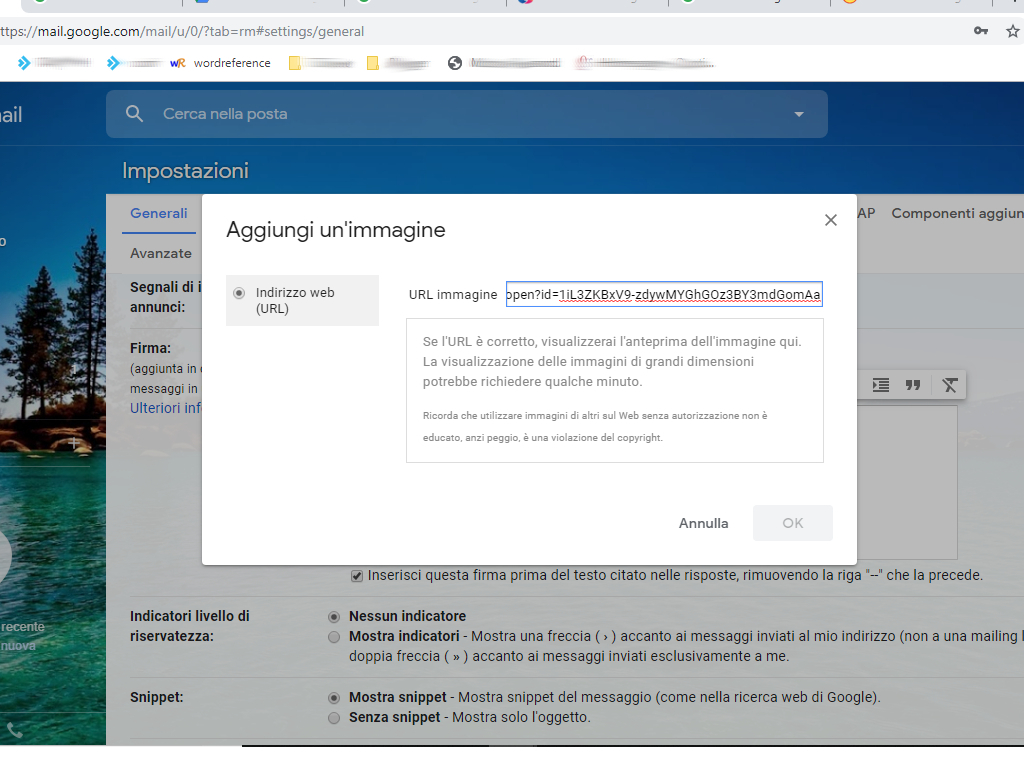Click the phone icon in the sidebar
1024x768 pixels.
click(15, 730)
